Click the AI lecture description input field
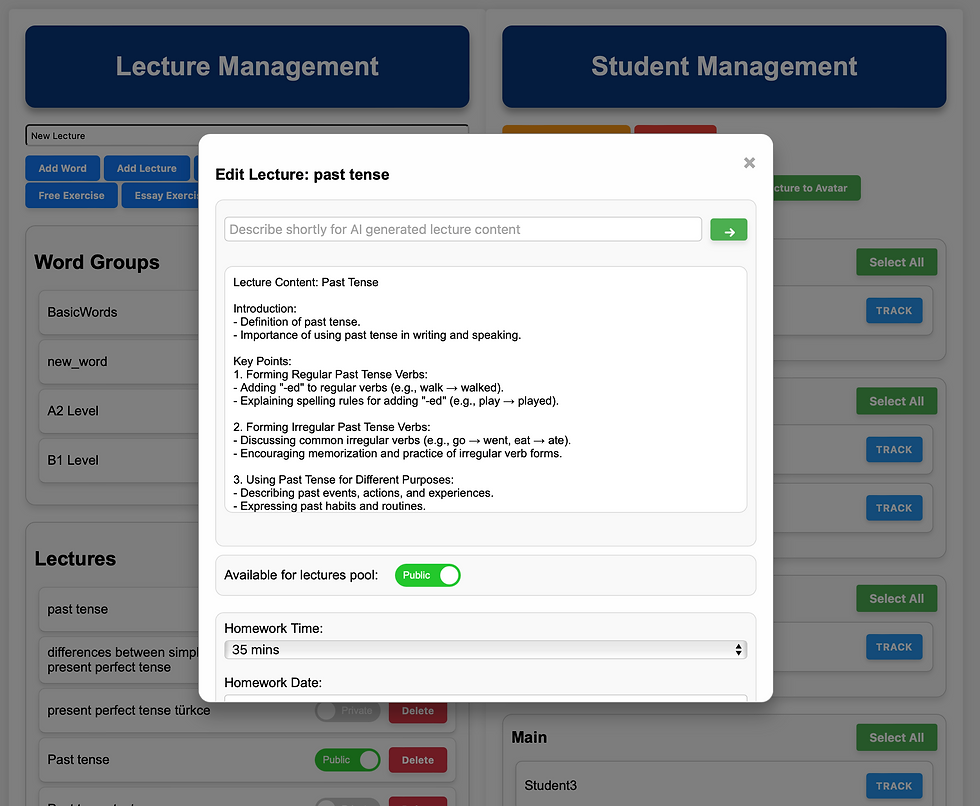This screenshot has width=980, height=806. (x=463, y=230)
